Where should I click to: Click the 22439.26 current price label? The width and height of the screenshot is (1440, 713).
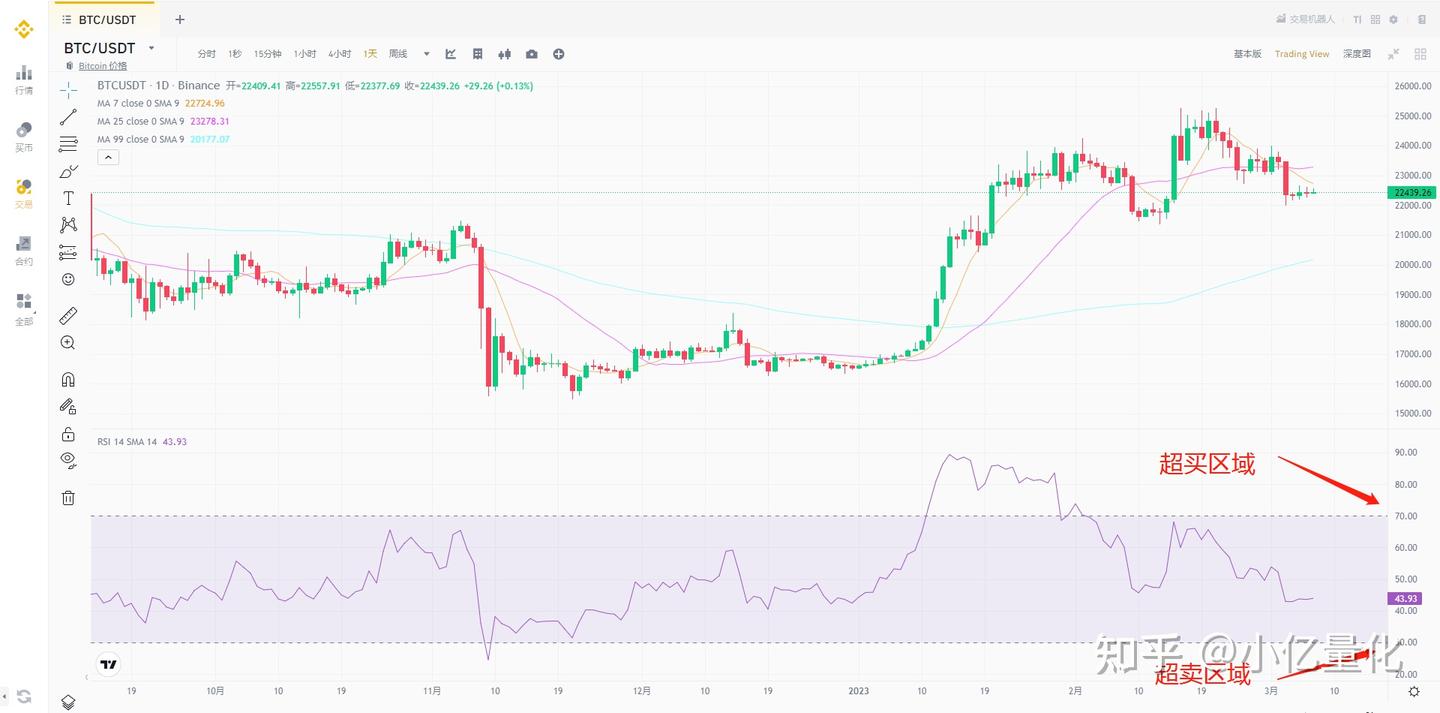(x=1413, y=192)
